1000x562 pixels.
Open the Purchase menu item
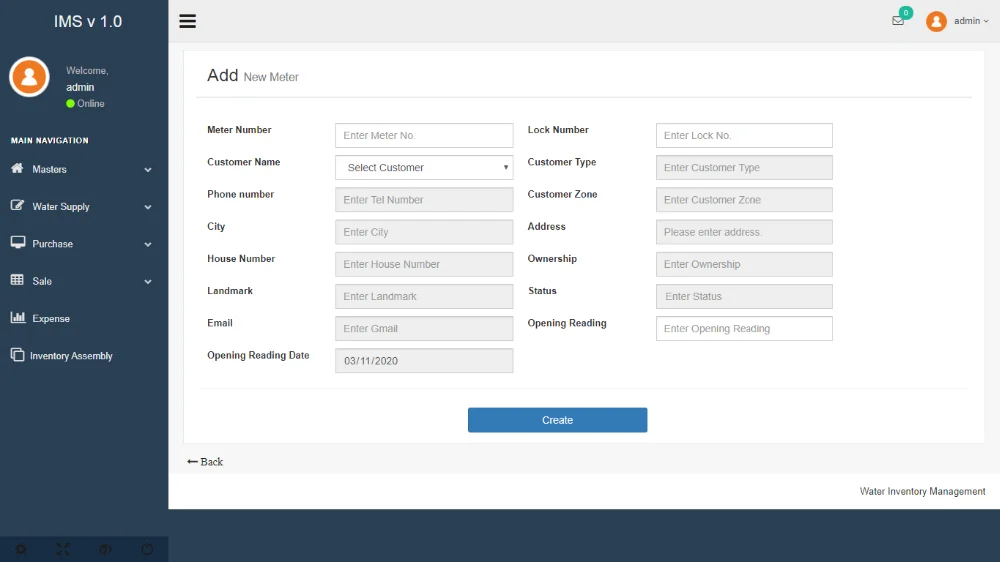(x=52, y=244)
